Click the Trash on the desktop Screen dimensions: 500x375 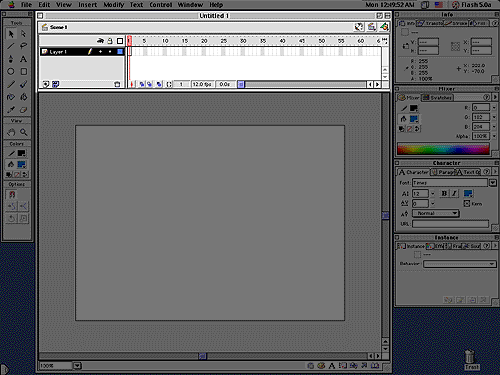pos(470,359)
